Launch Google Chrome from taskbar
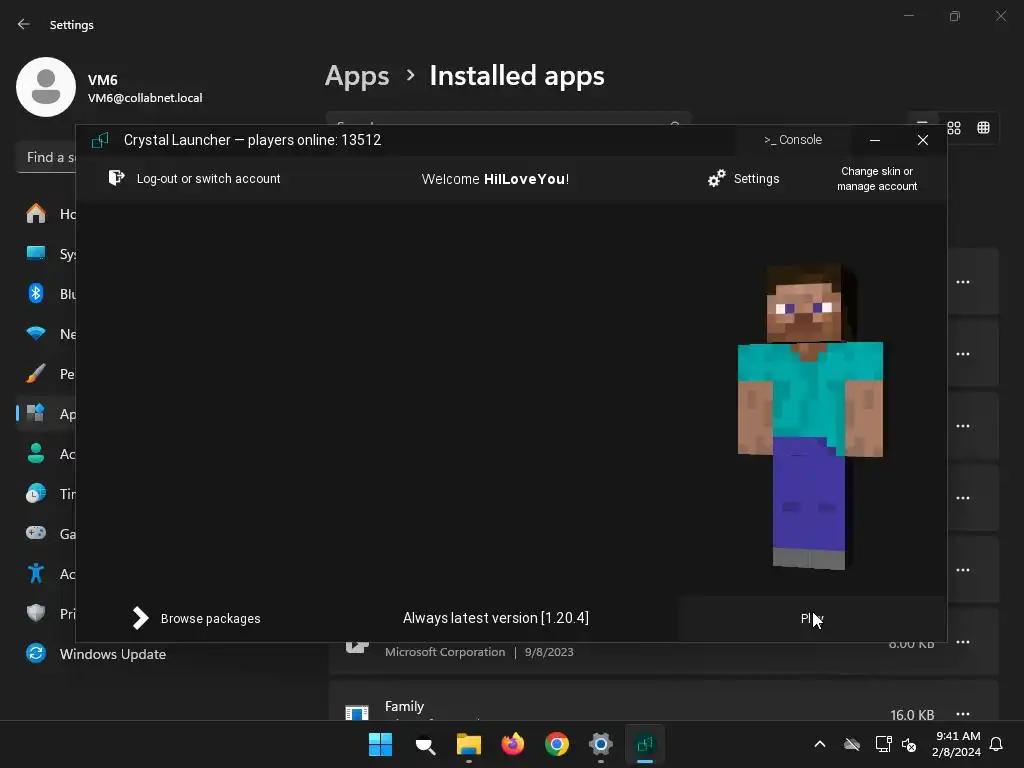This screenshot has width=1024, height=768. click(557, 744)
